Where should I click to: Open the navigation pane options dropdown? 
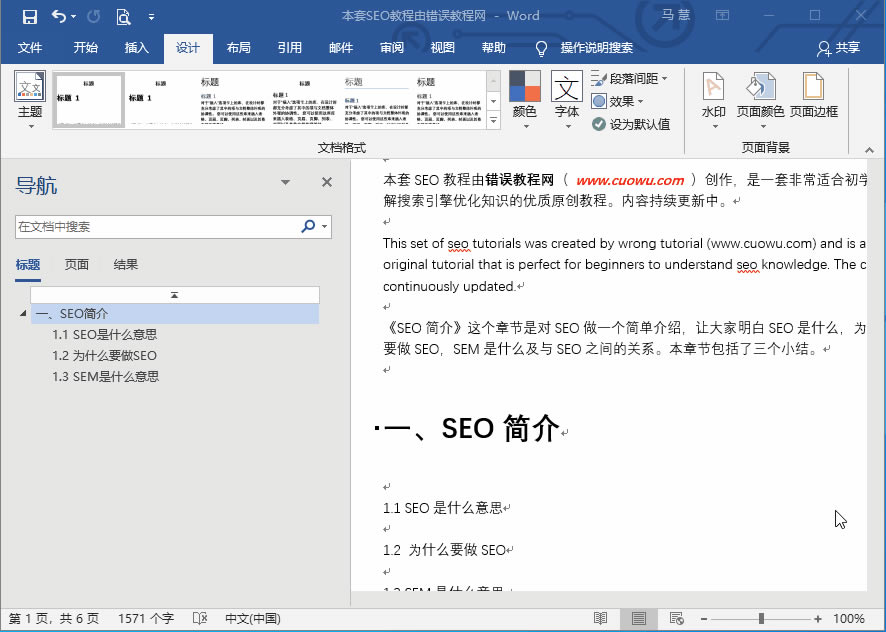click(285, 182)
